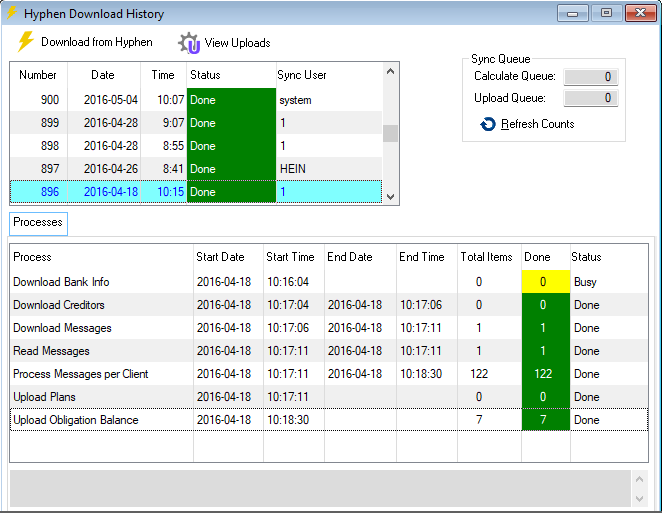
Task: Click the Upload Queue value field
Action: [x=591, y=98]
